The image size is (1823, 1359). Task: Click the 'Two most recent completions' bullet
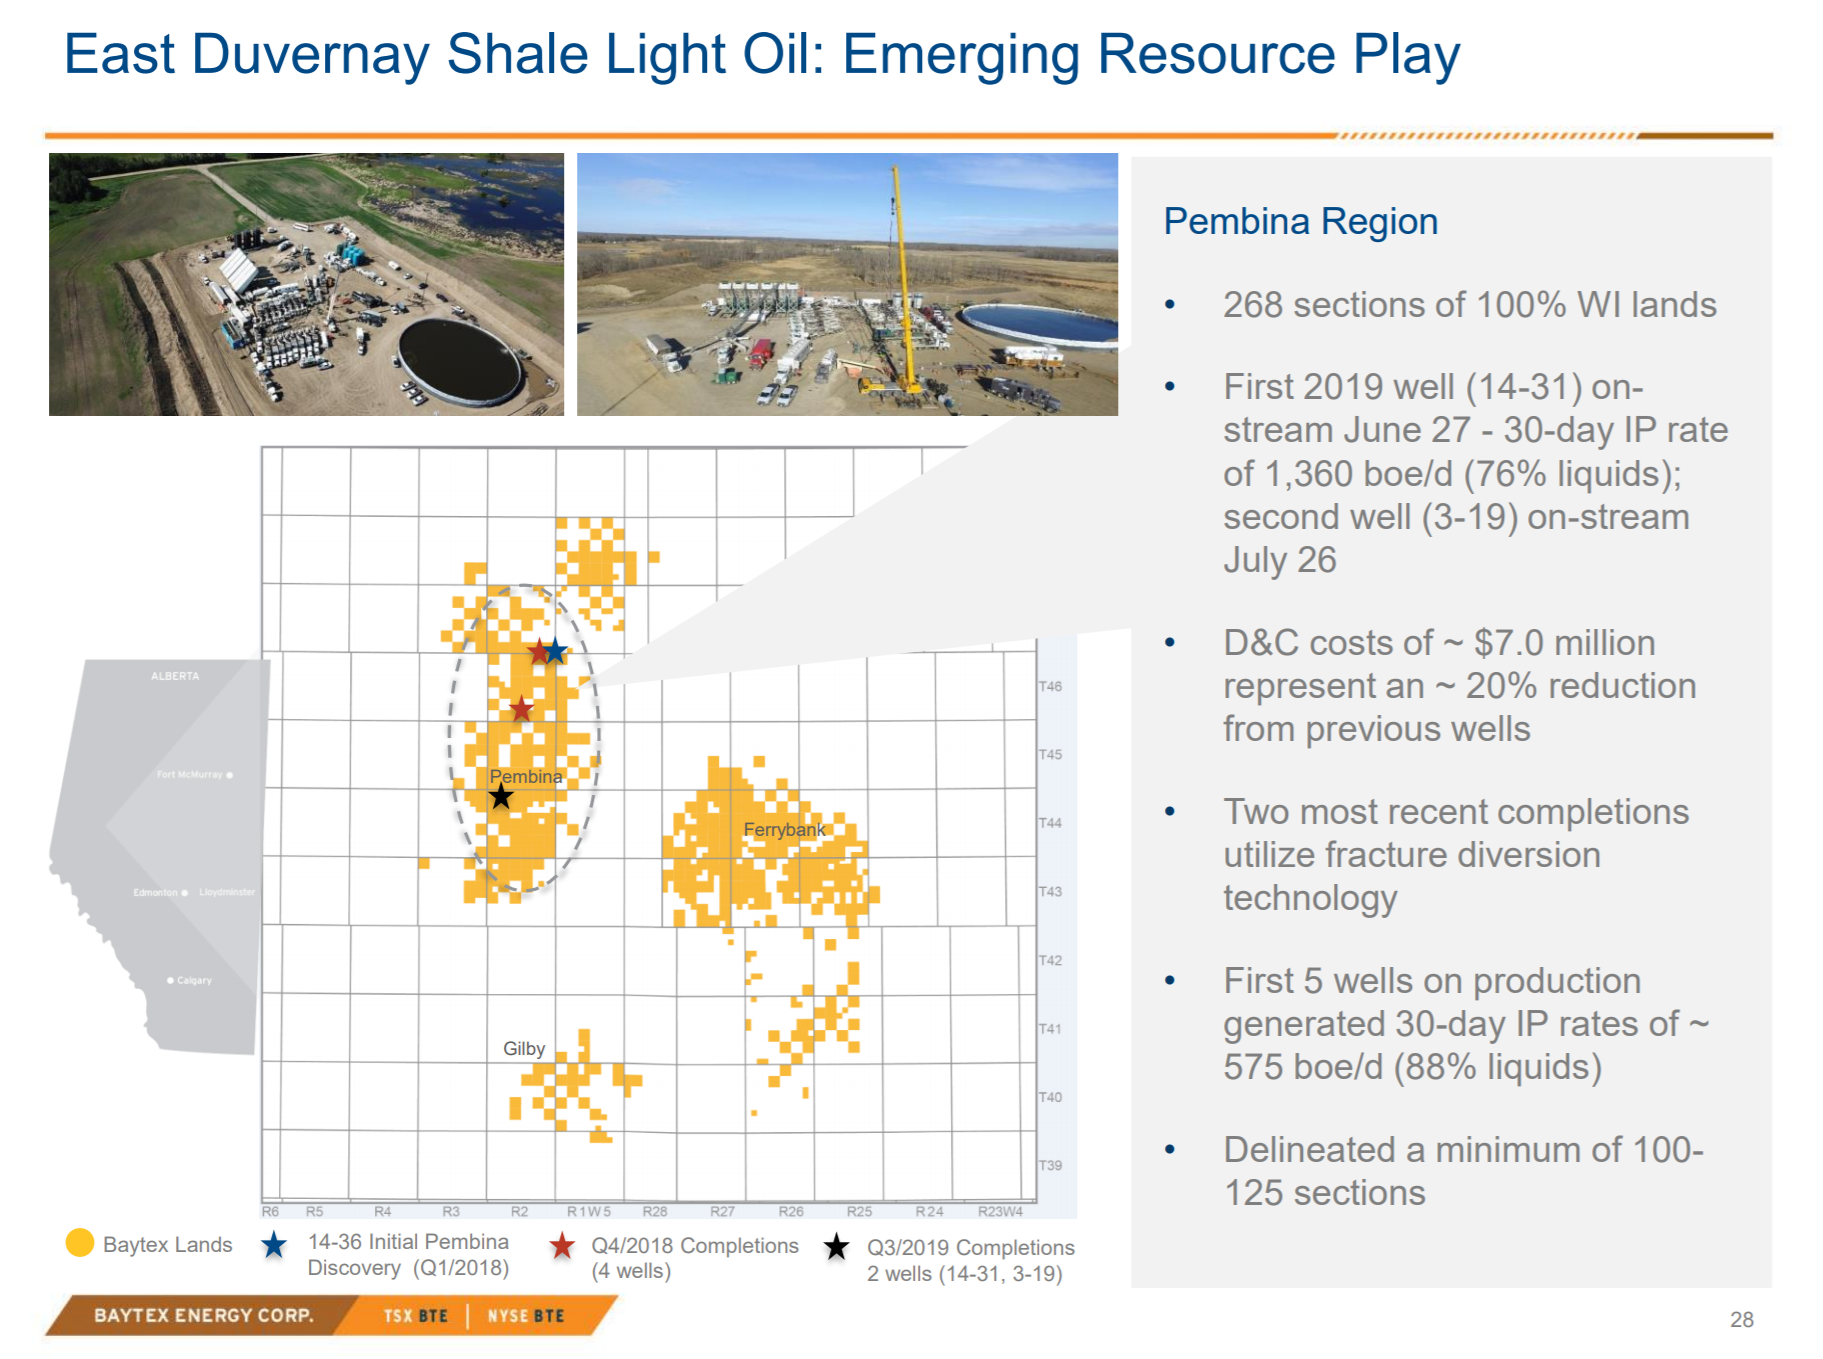pos(1456,855)
